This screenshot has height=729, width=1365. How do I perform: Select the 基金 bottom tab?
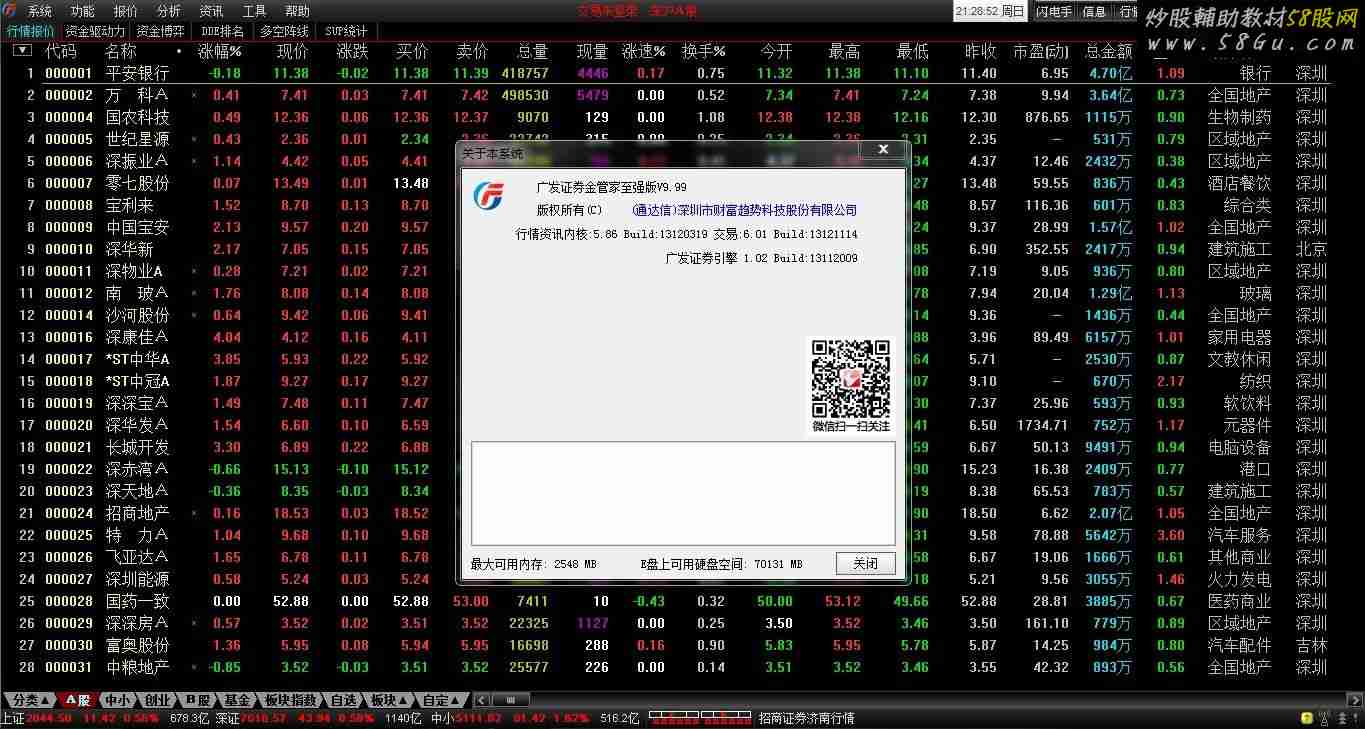click(x=238, y=700)
